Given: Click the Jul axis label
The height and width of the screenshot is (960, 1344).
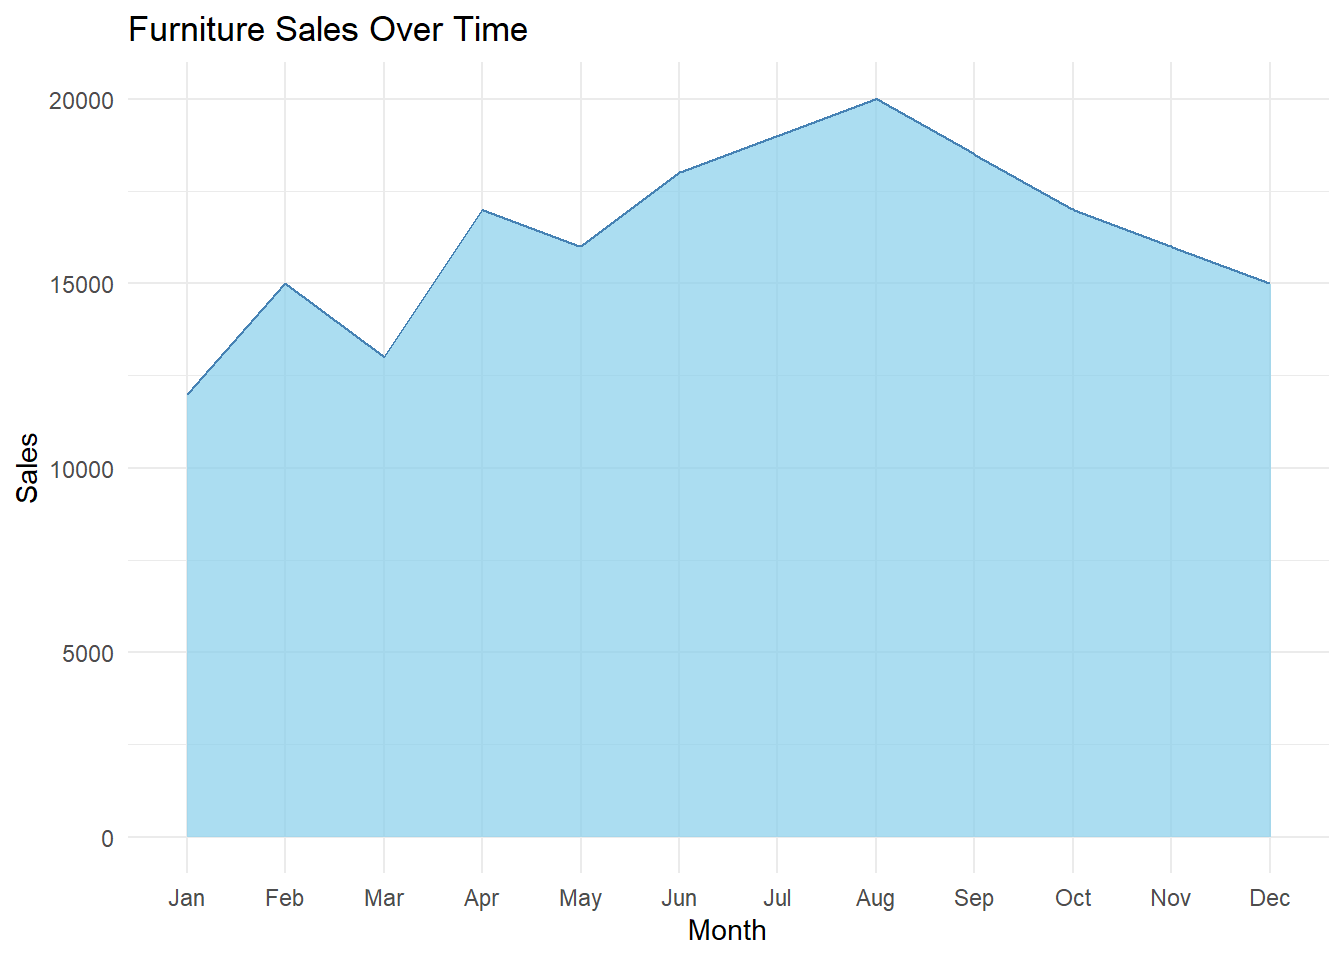Looking at the screenshot, I should pos(777,898).
